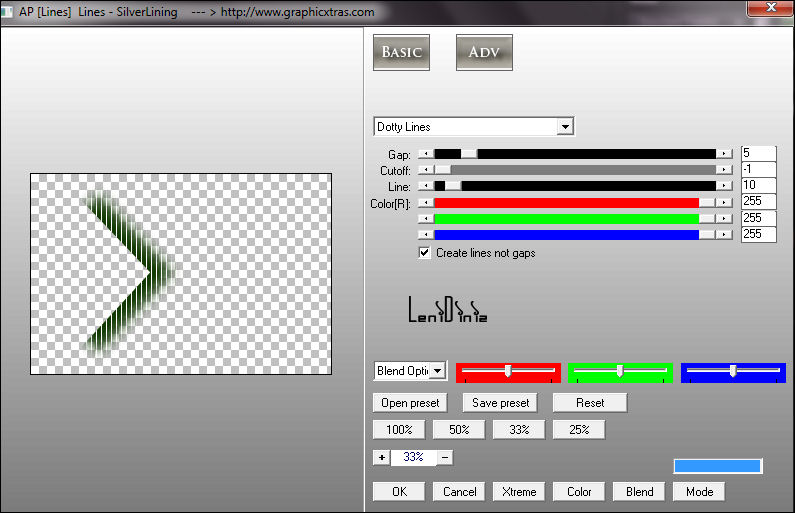Click the Gap slider right arrow
Viewport: 795px width, 513px height.
tap(725, 154)
